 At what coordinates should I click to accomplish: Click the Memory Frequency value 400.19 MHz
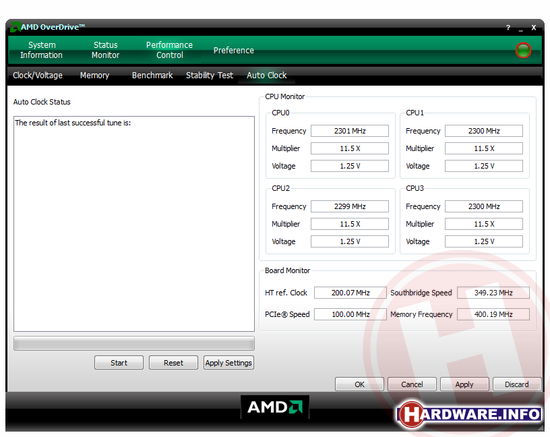494,315
